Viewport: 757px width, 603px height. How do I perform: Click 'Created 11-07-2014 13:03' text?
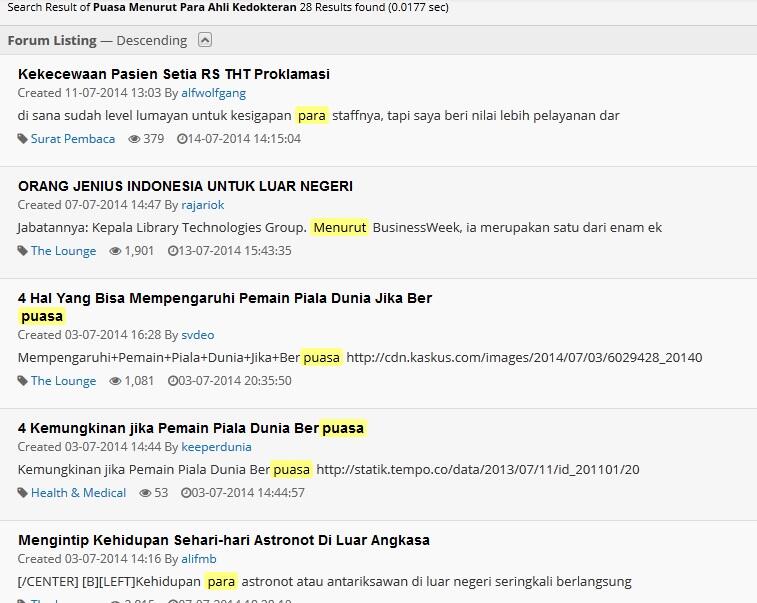coord(89,93)
